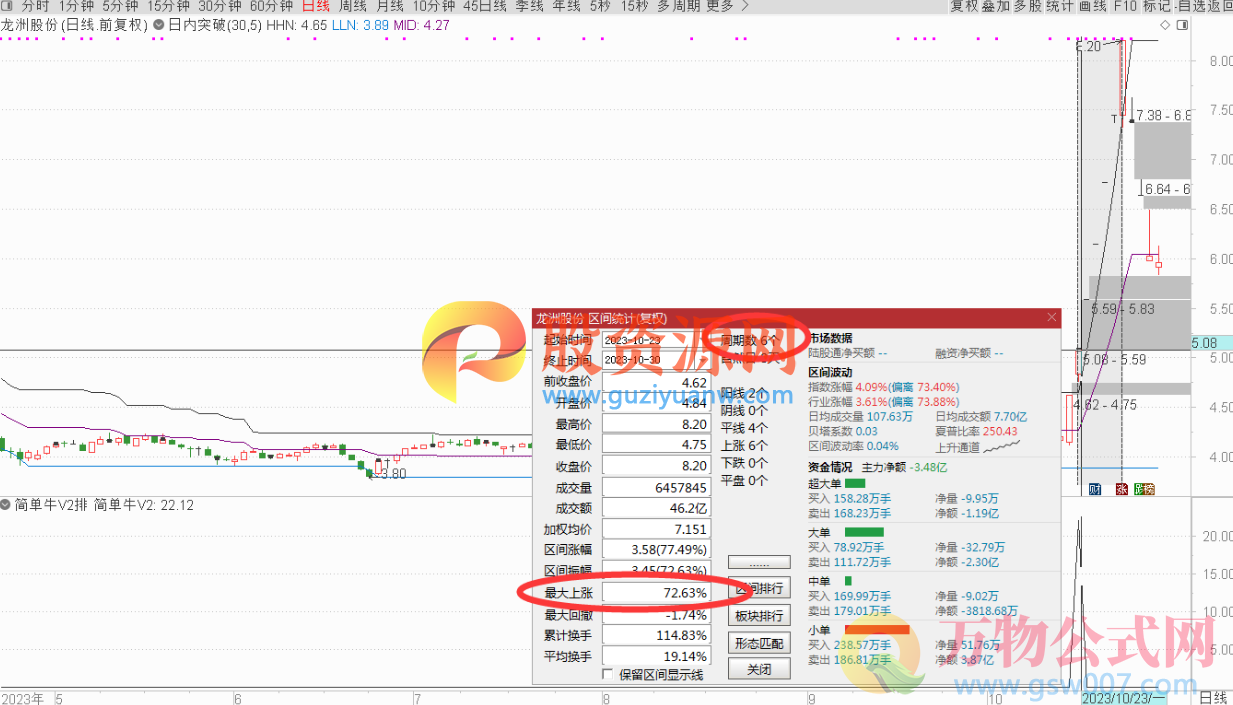
Task: Click the round icon before 日内突破 indicator
Action: click(158, 24)
